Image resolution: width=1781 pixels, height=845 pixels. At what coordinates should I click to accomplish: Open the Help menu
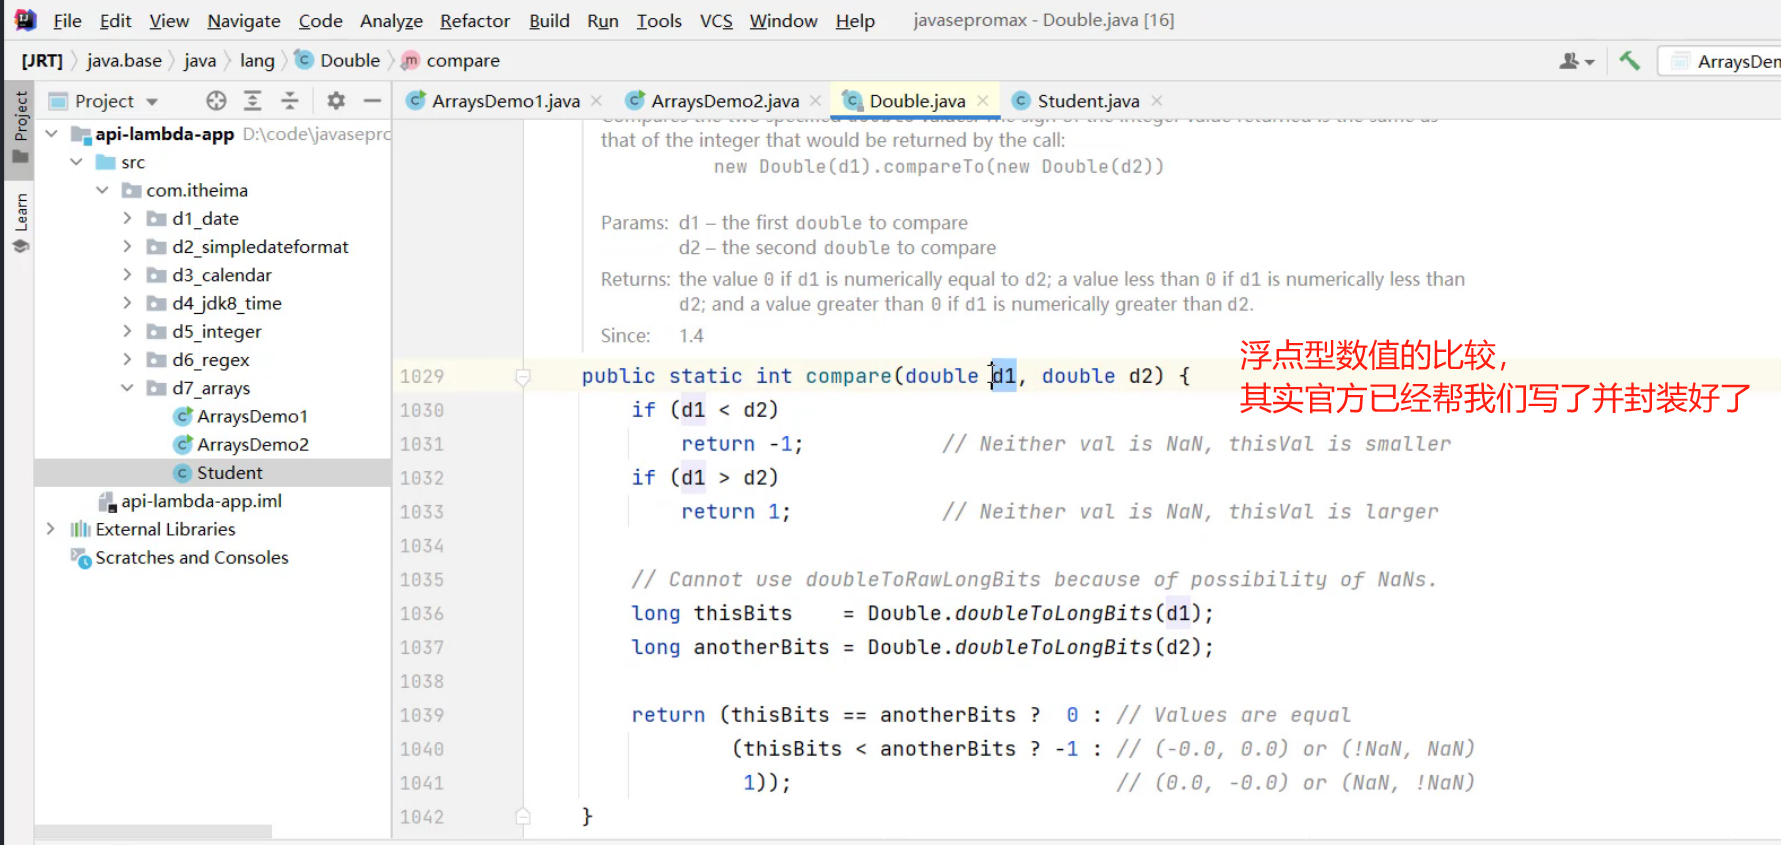click(855, 20)
